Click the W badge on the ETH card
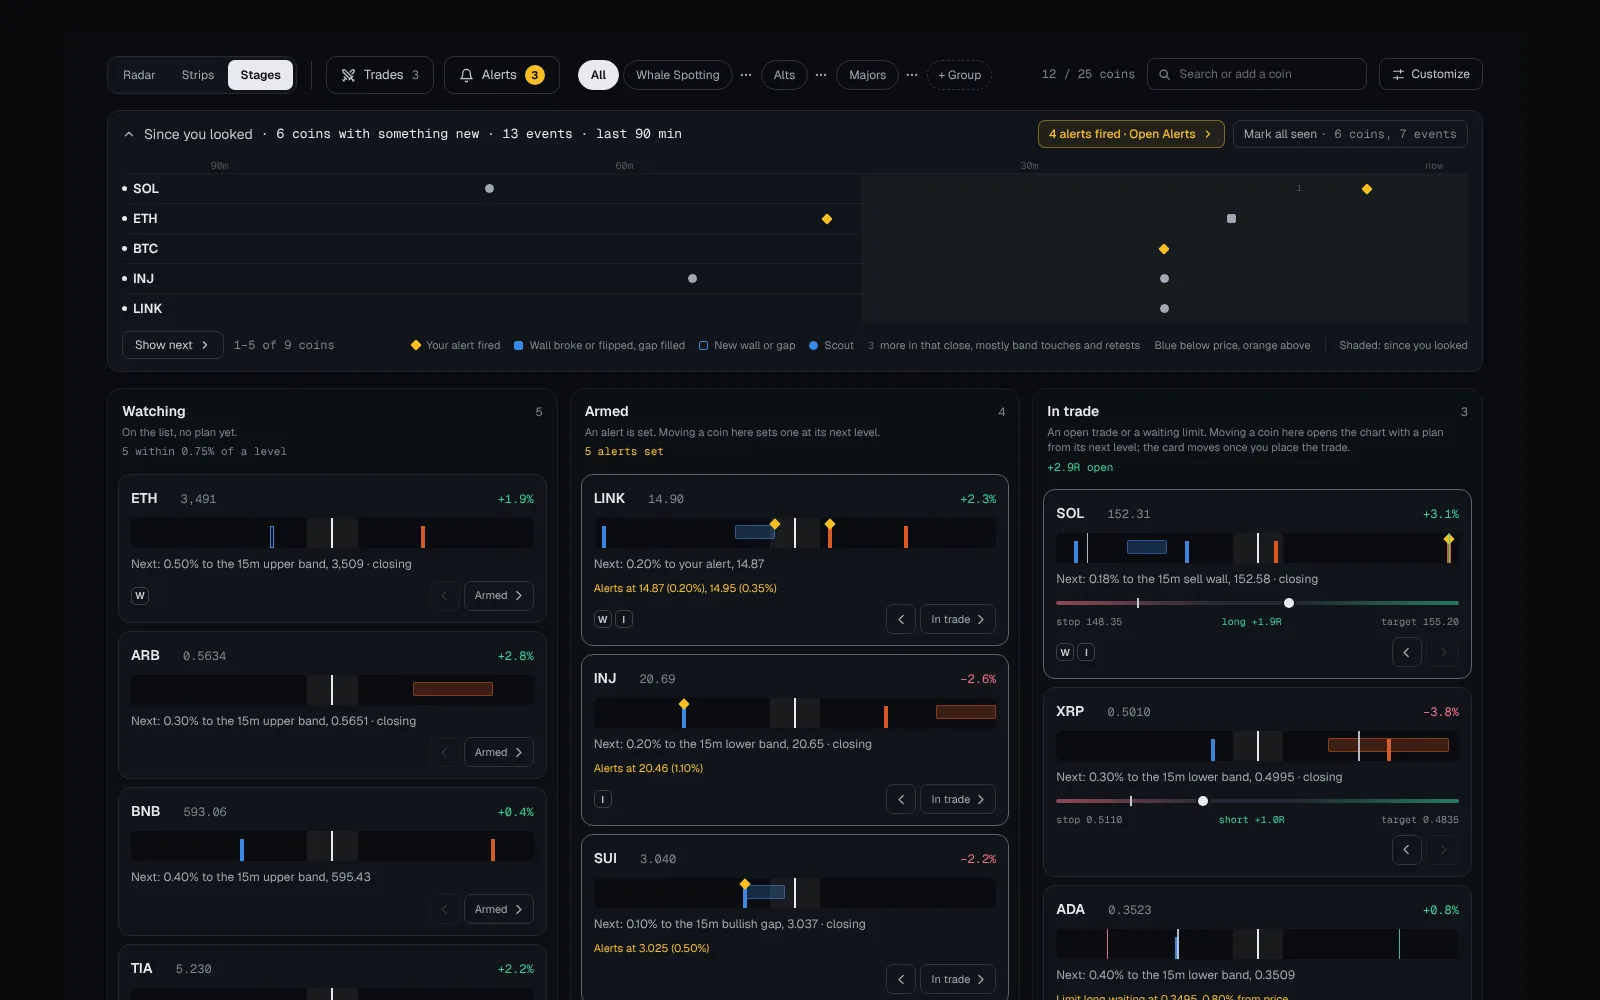This screenshot has height=1000, width=1600. click(x=140, y=596)
